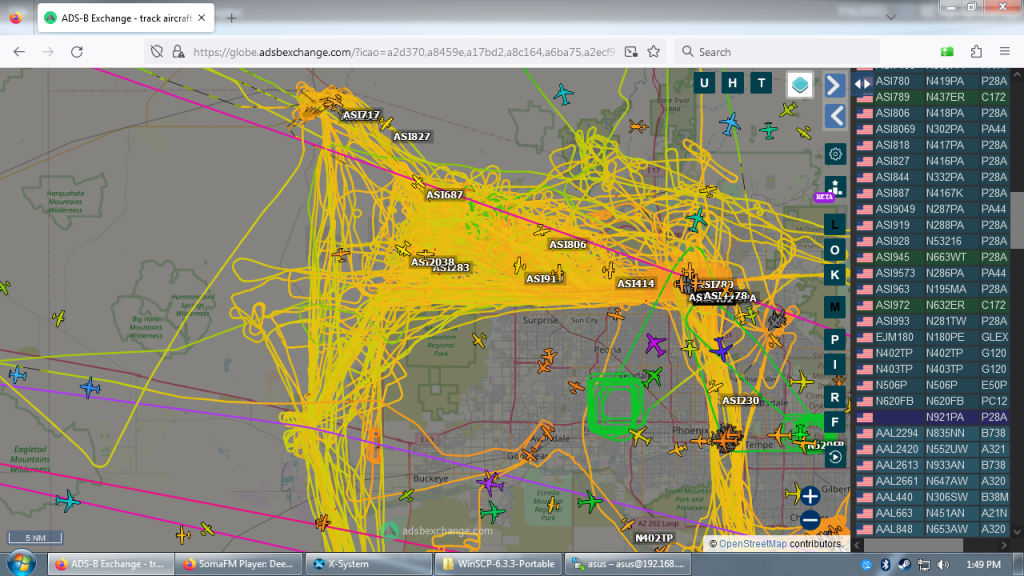Open X-System taskbar window

368,564
